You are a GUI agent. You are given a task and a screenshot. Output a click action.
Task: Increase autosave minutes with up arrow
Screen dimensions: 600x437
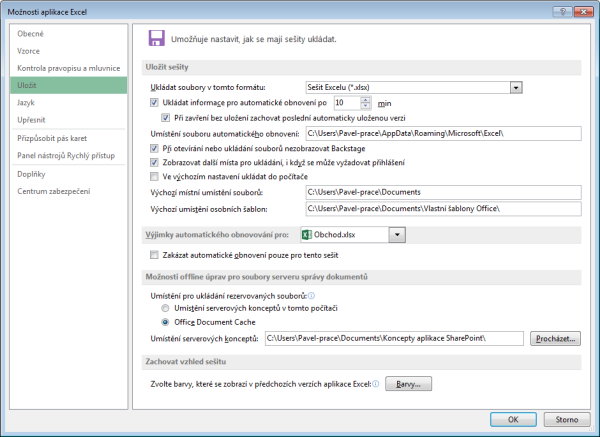(x=365, y=99)
